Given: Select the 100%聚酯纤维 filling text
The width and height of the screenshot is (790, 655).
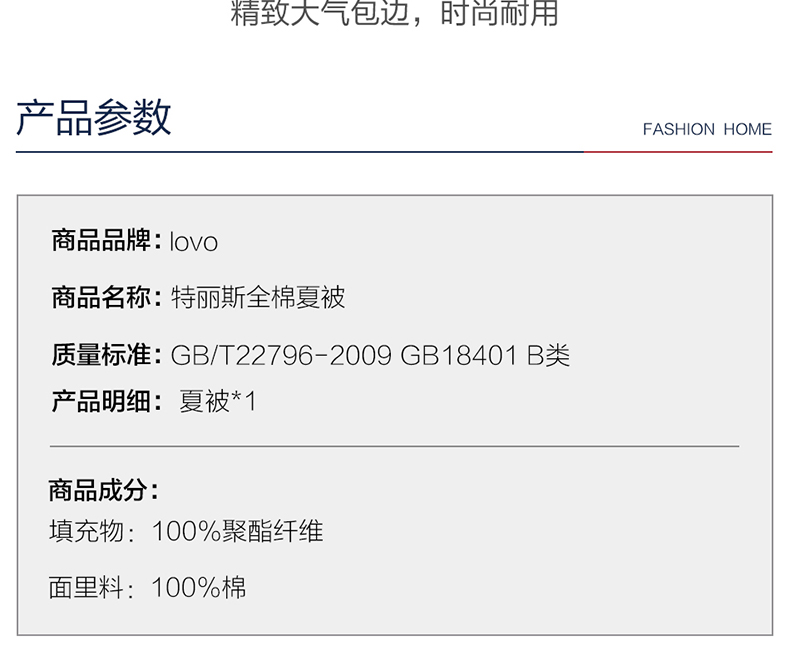Looking at the screenshot, I should point(237,532).
